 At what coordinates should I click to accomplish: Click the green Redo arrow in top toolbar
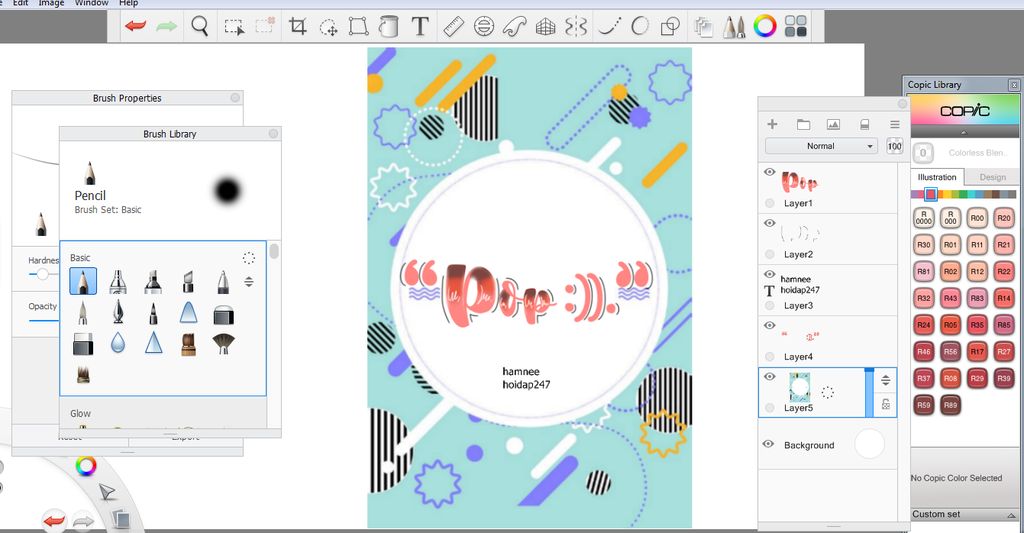point(167,27)
